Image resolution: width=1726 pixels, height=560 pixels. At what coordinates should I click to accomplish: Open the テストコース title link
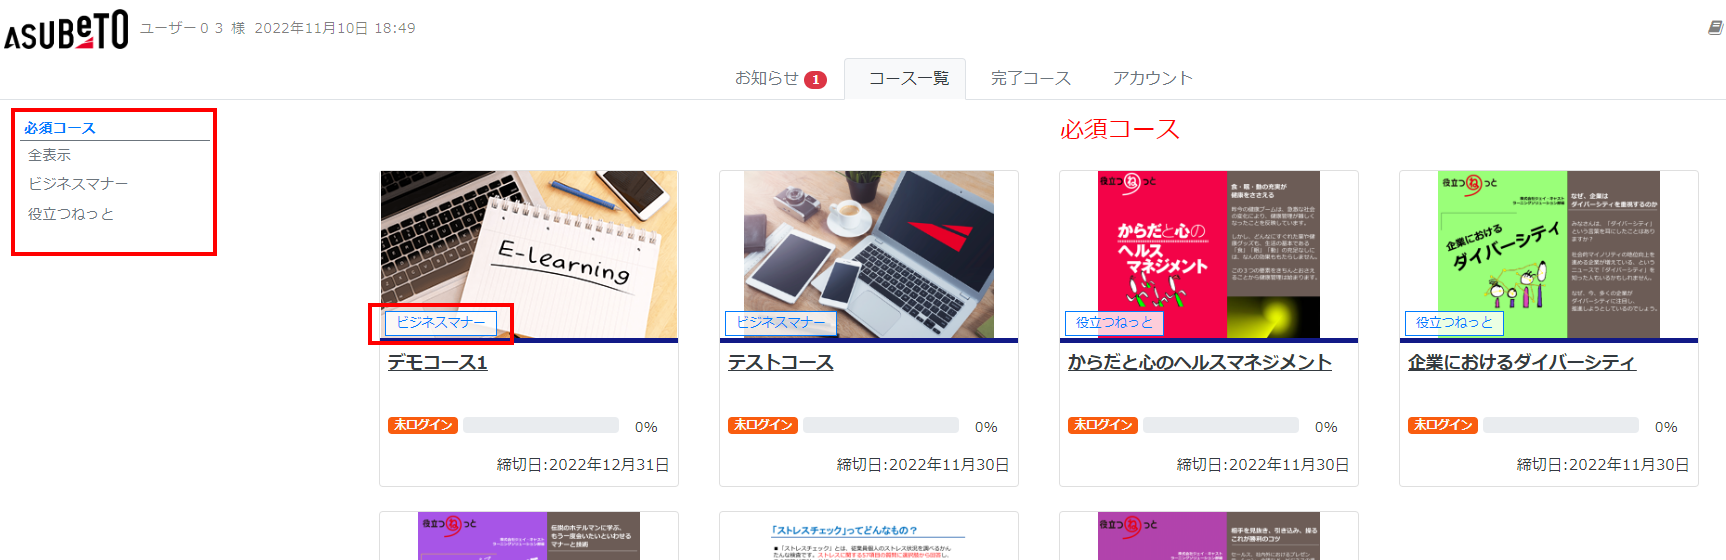point(780,362)
